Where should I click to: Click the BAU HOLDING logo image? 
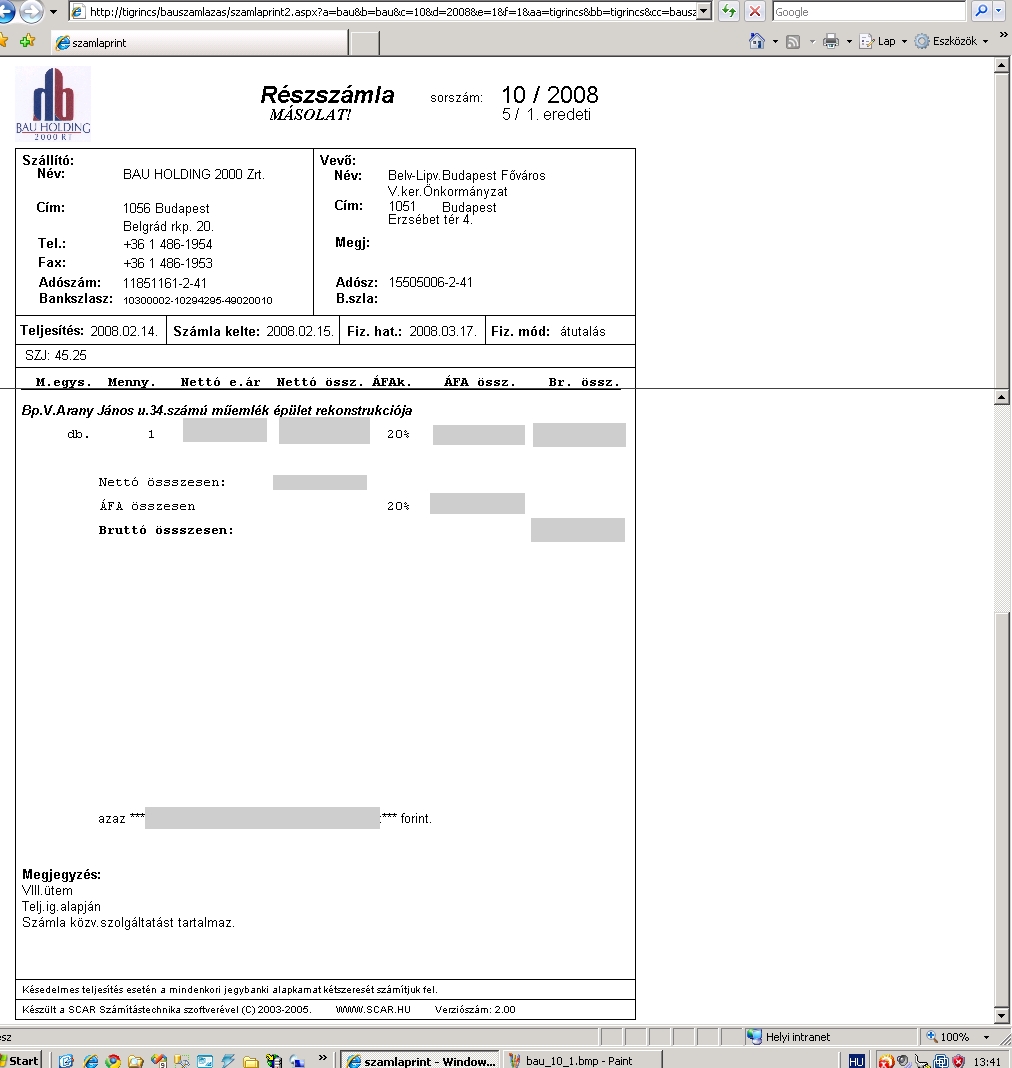tap(53, 104)
